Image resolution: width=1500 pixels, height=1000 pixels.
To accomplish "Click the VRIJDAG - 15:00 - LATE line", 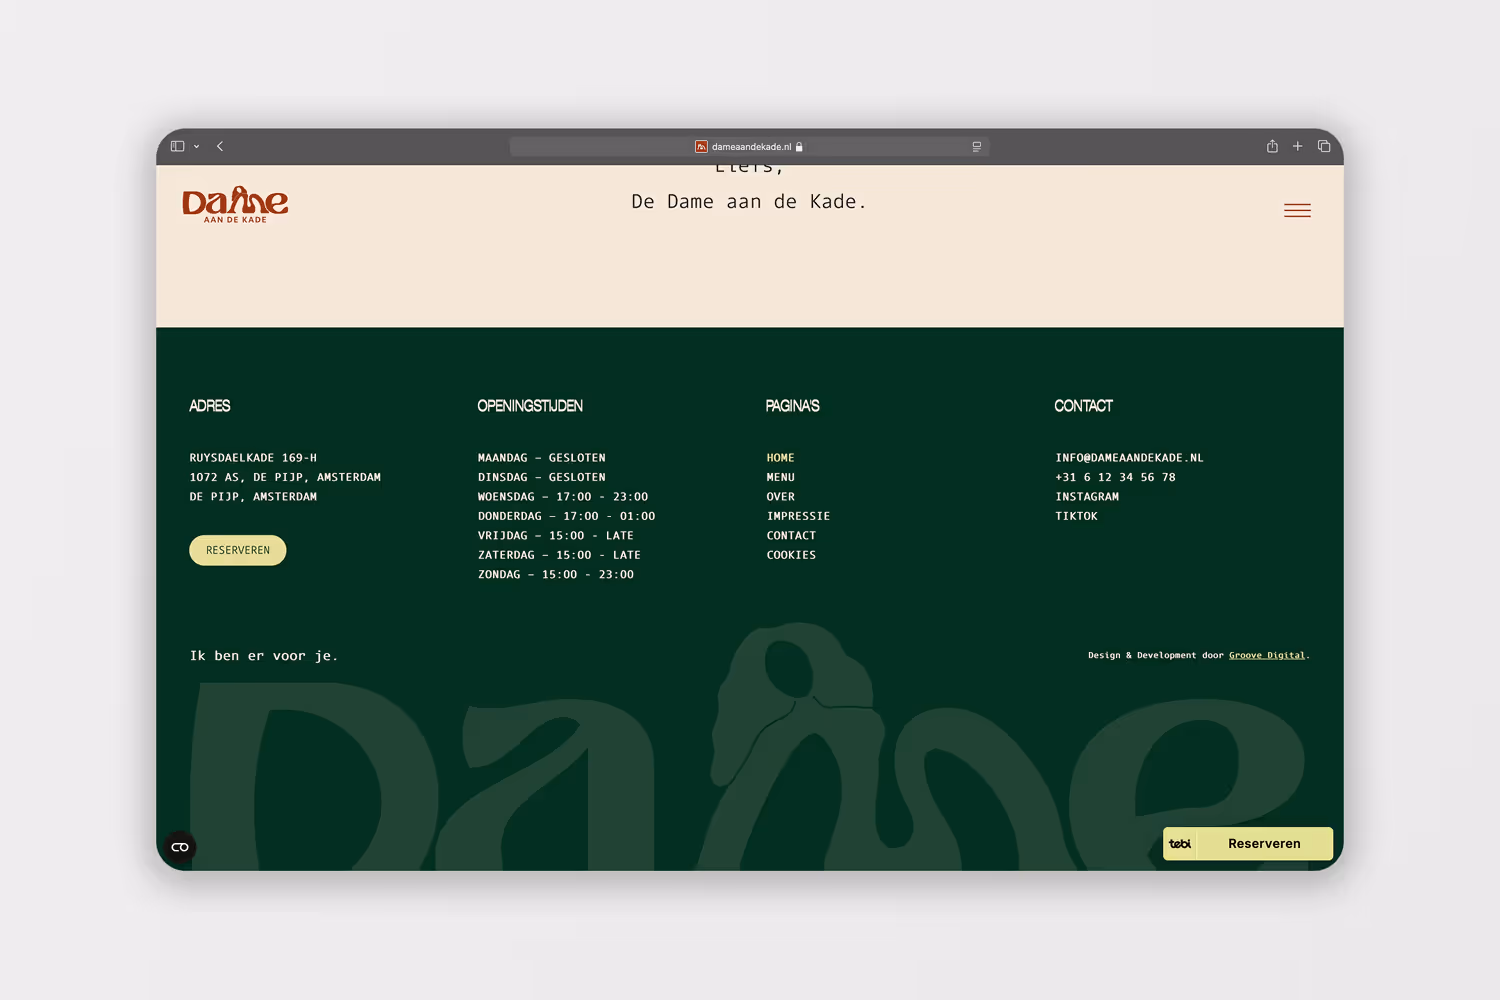I will click(x=556, y=536).
